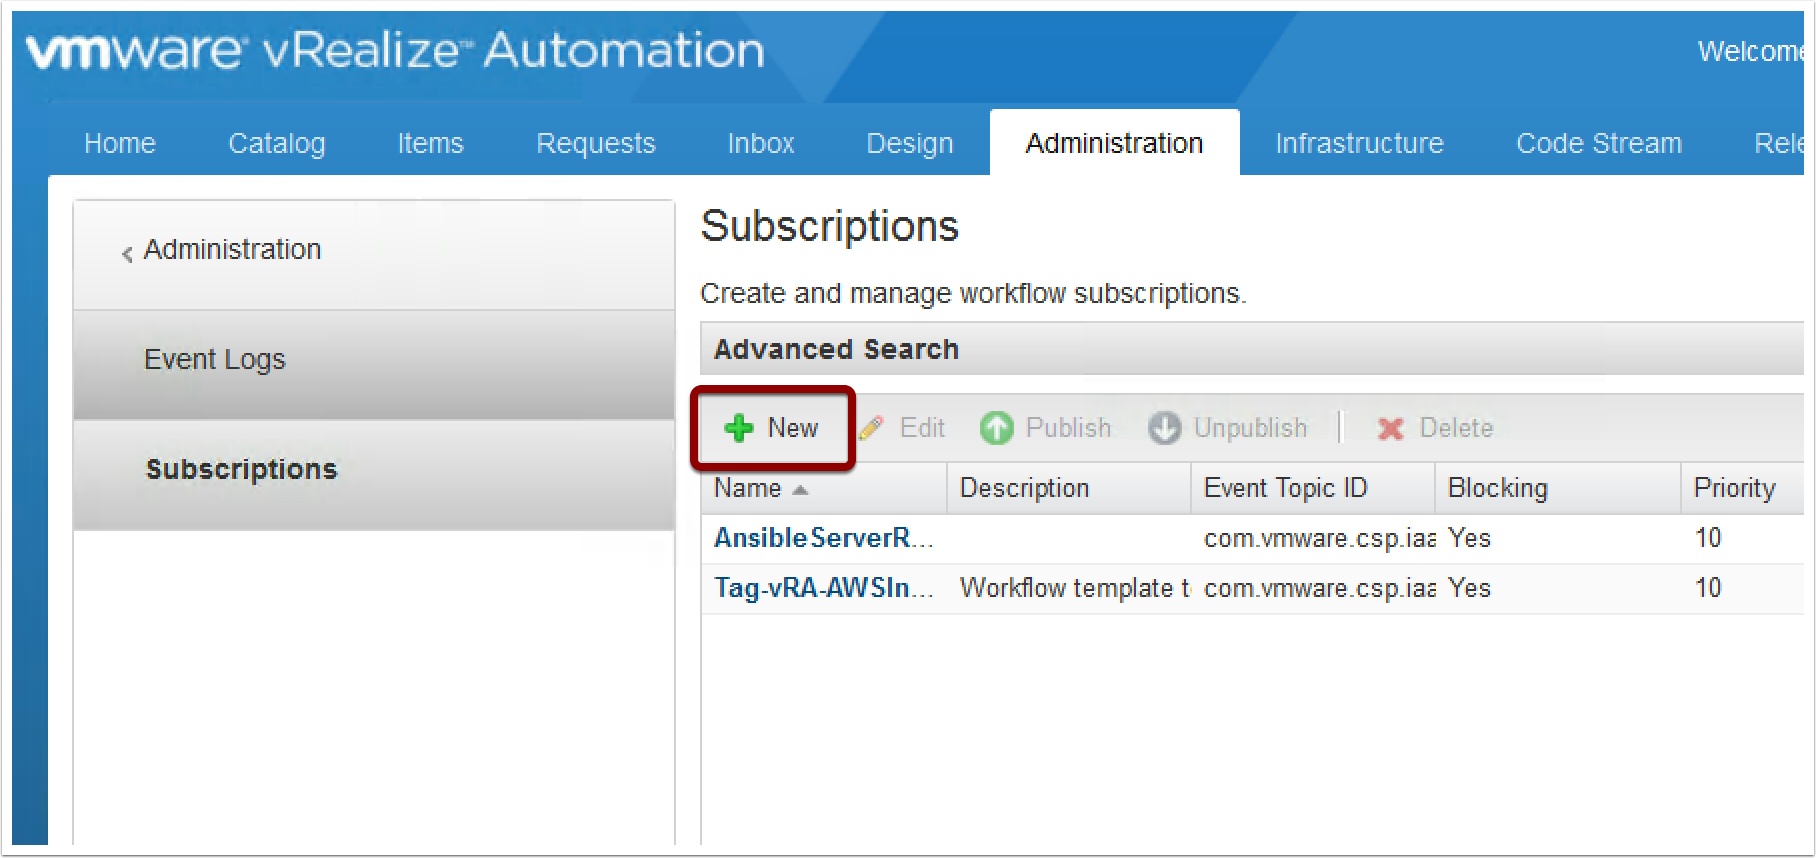Select Event Logs in the sidebar

click(214, 359)
